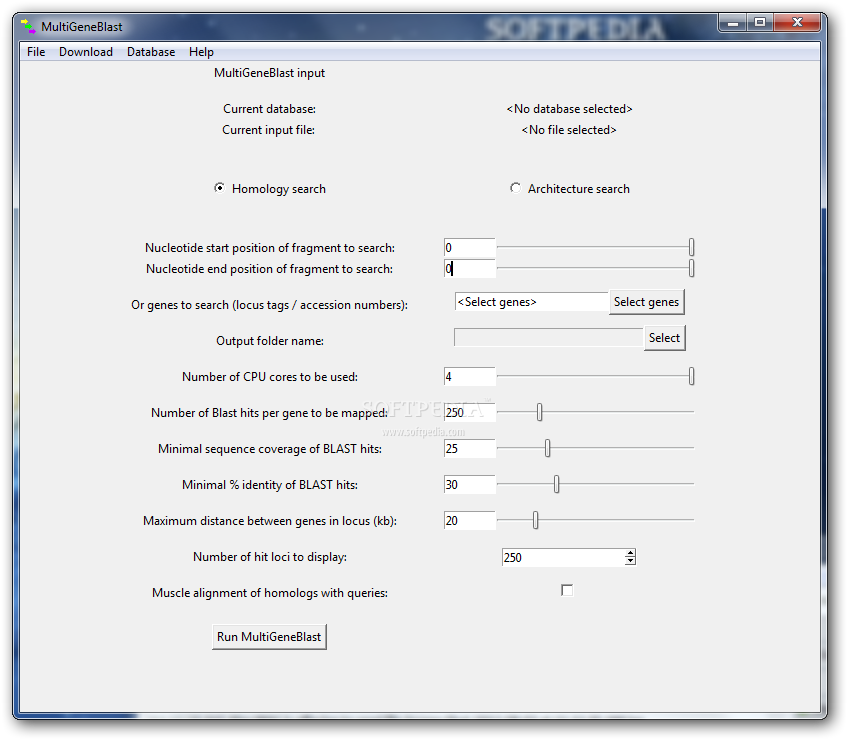Decrease number of hit loci with down arrow
Image resolution: width=848 pixels, height=740 pixels.
(630, 561)
